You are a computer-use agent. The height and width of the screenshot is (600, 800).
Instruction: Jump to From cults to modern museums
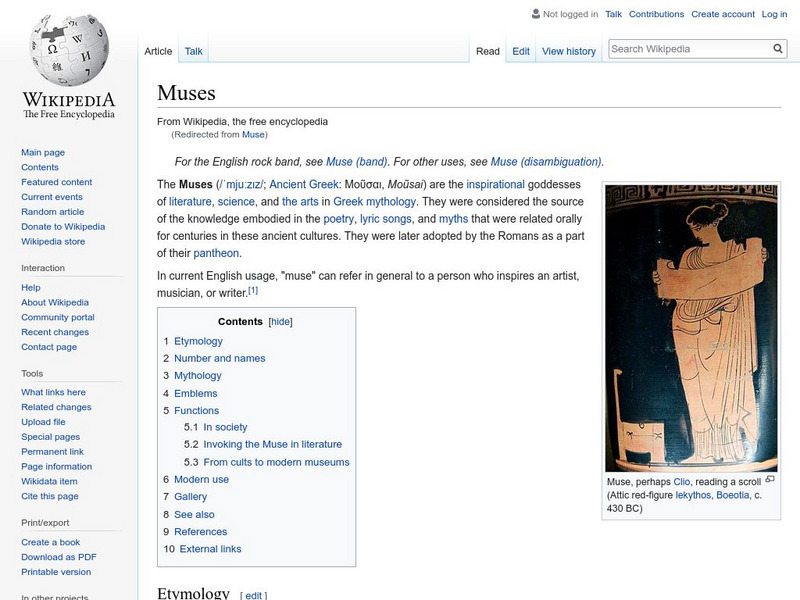click(276, 462)
